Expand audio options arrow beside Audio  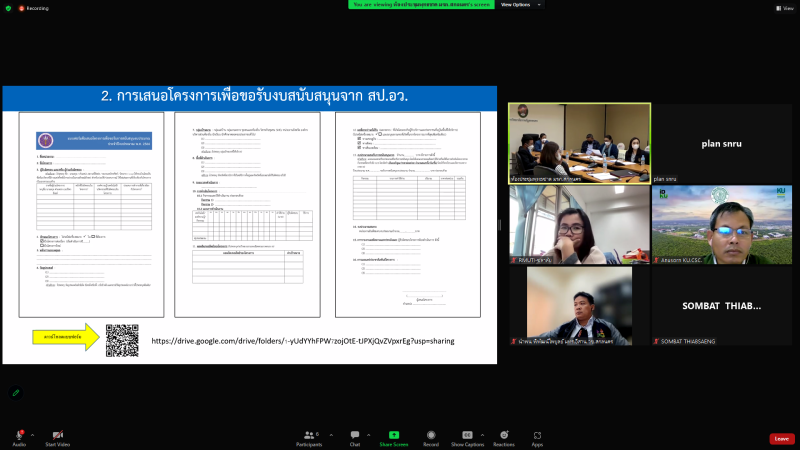tap(32, 435)
